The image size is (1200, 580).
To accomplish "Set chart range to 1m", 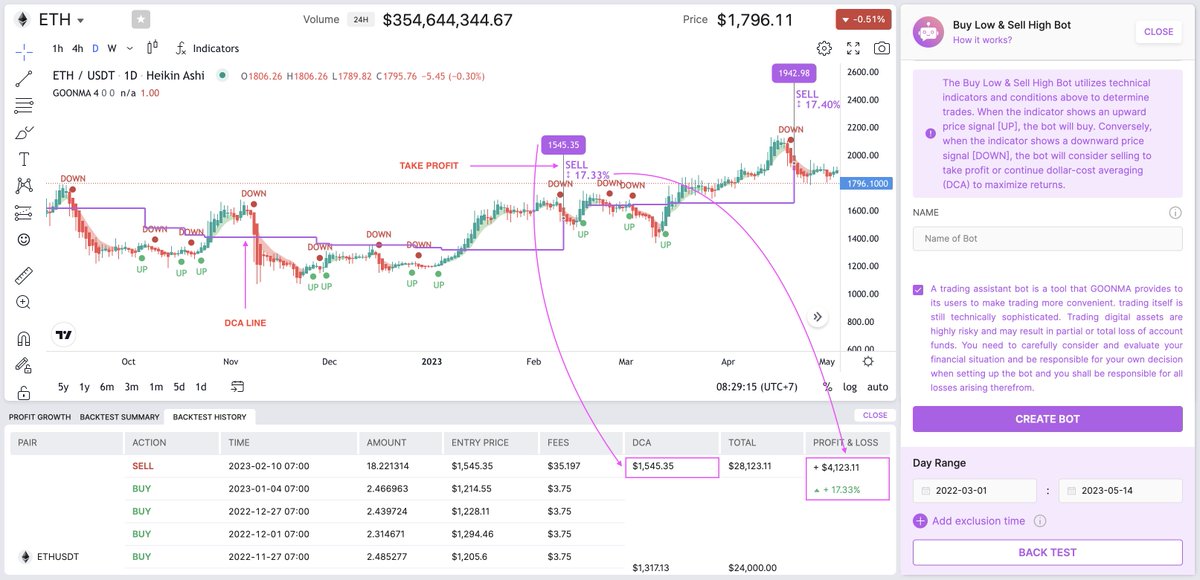I will [x=156, y=386].
